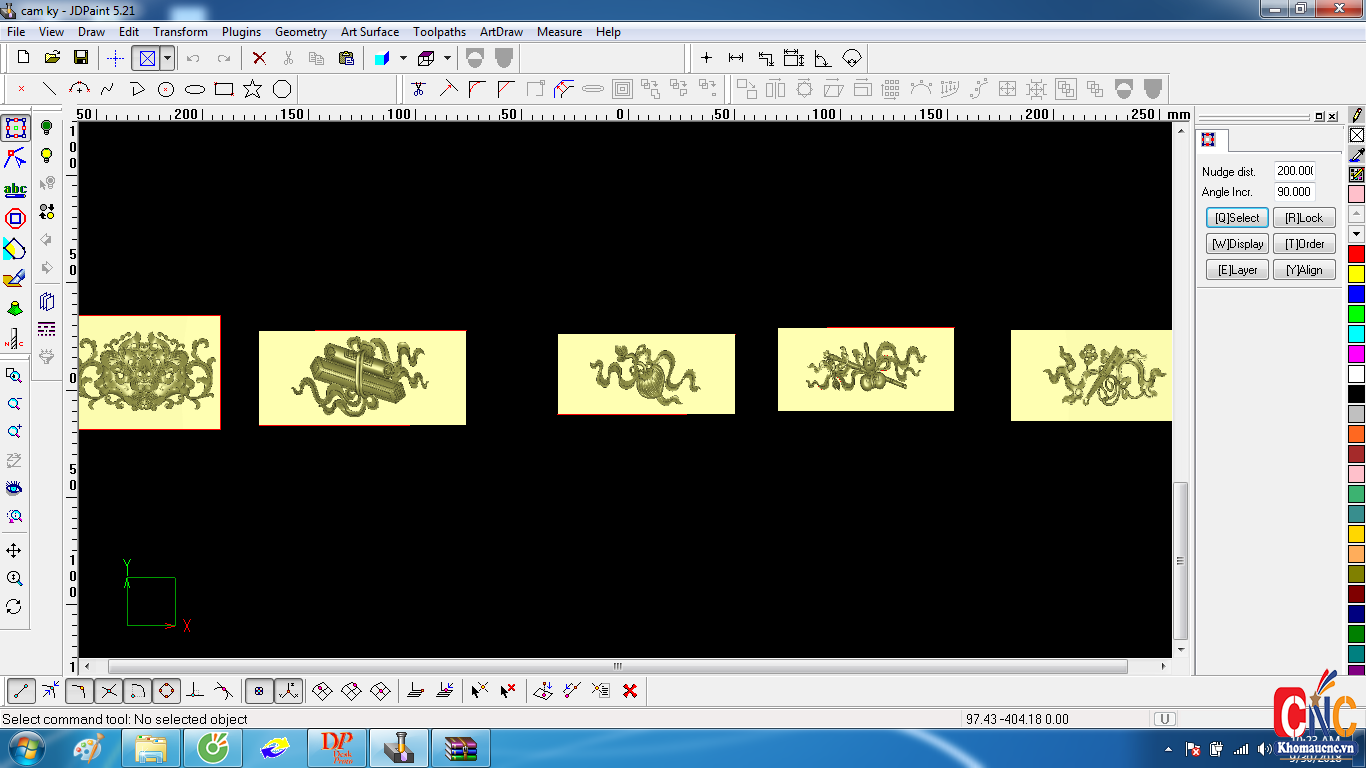Toggle the endpoint snap button

(22, 690)
